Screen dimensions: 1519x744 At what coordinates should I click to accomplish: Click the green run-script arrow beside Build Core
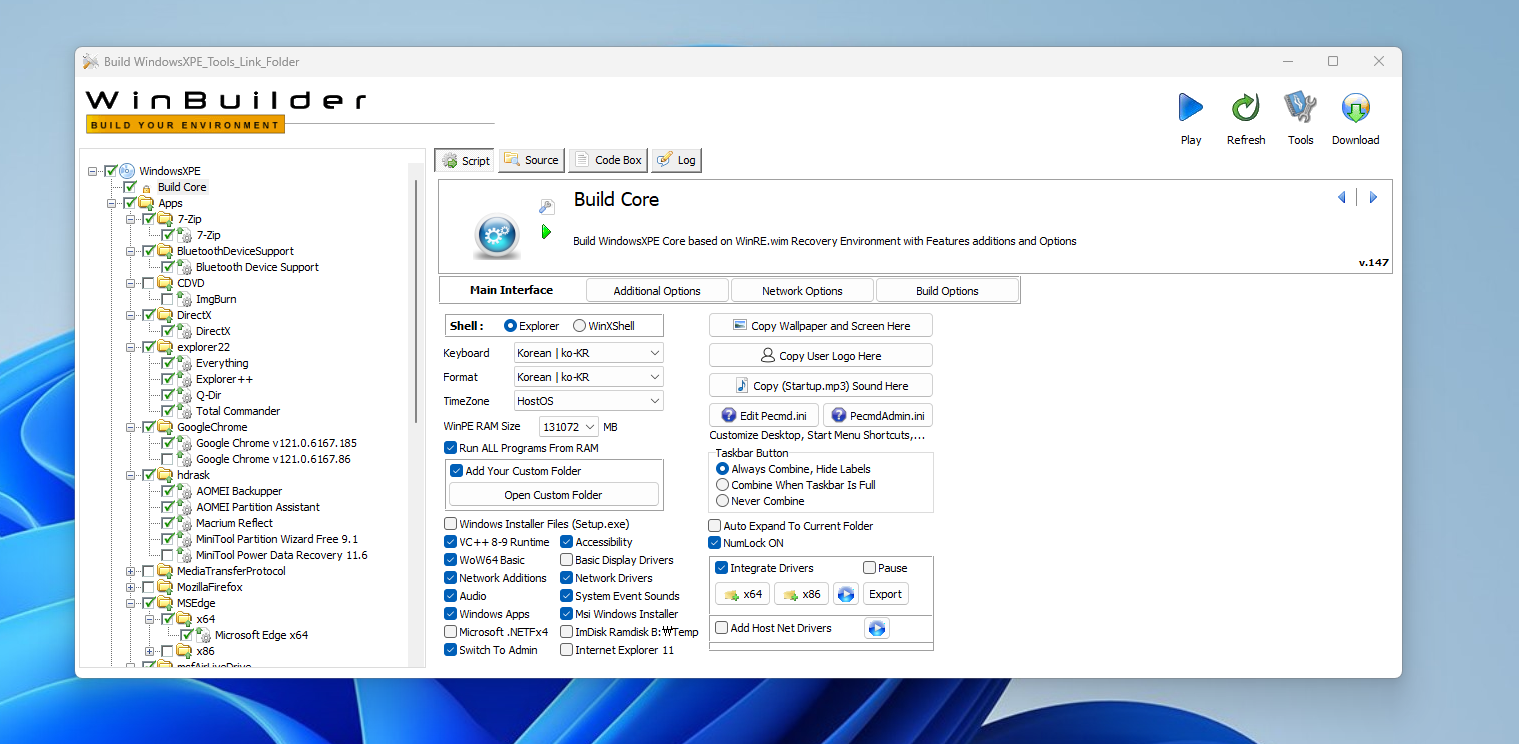pyautogui.click(x=546, y=232)
